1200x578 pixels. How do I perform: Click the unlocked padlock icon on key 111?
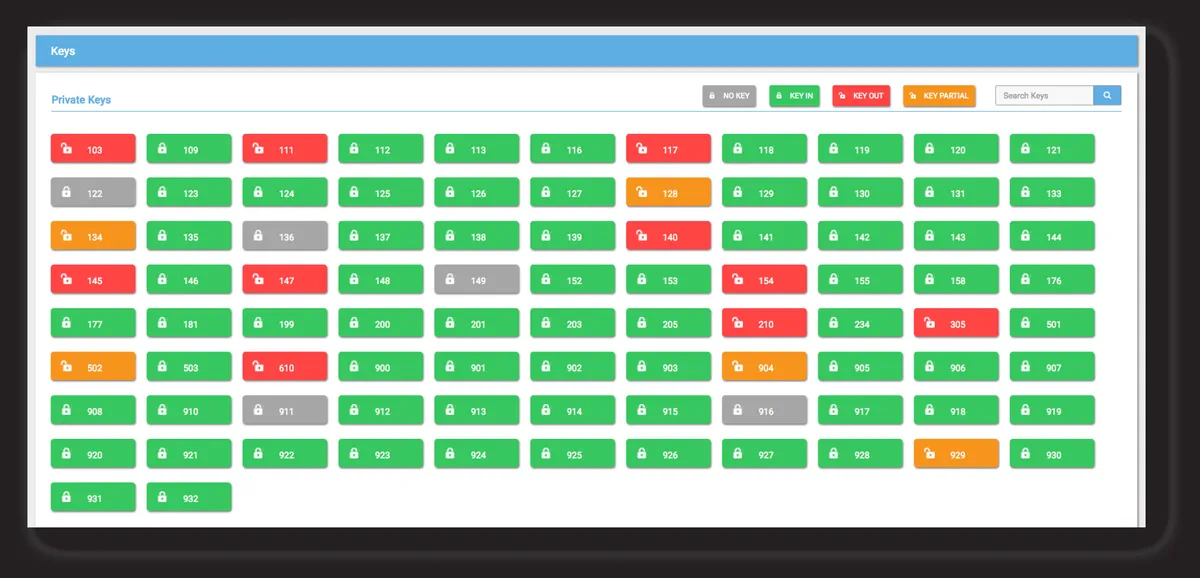pos(258,149)
